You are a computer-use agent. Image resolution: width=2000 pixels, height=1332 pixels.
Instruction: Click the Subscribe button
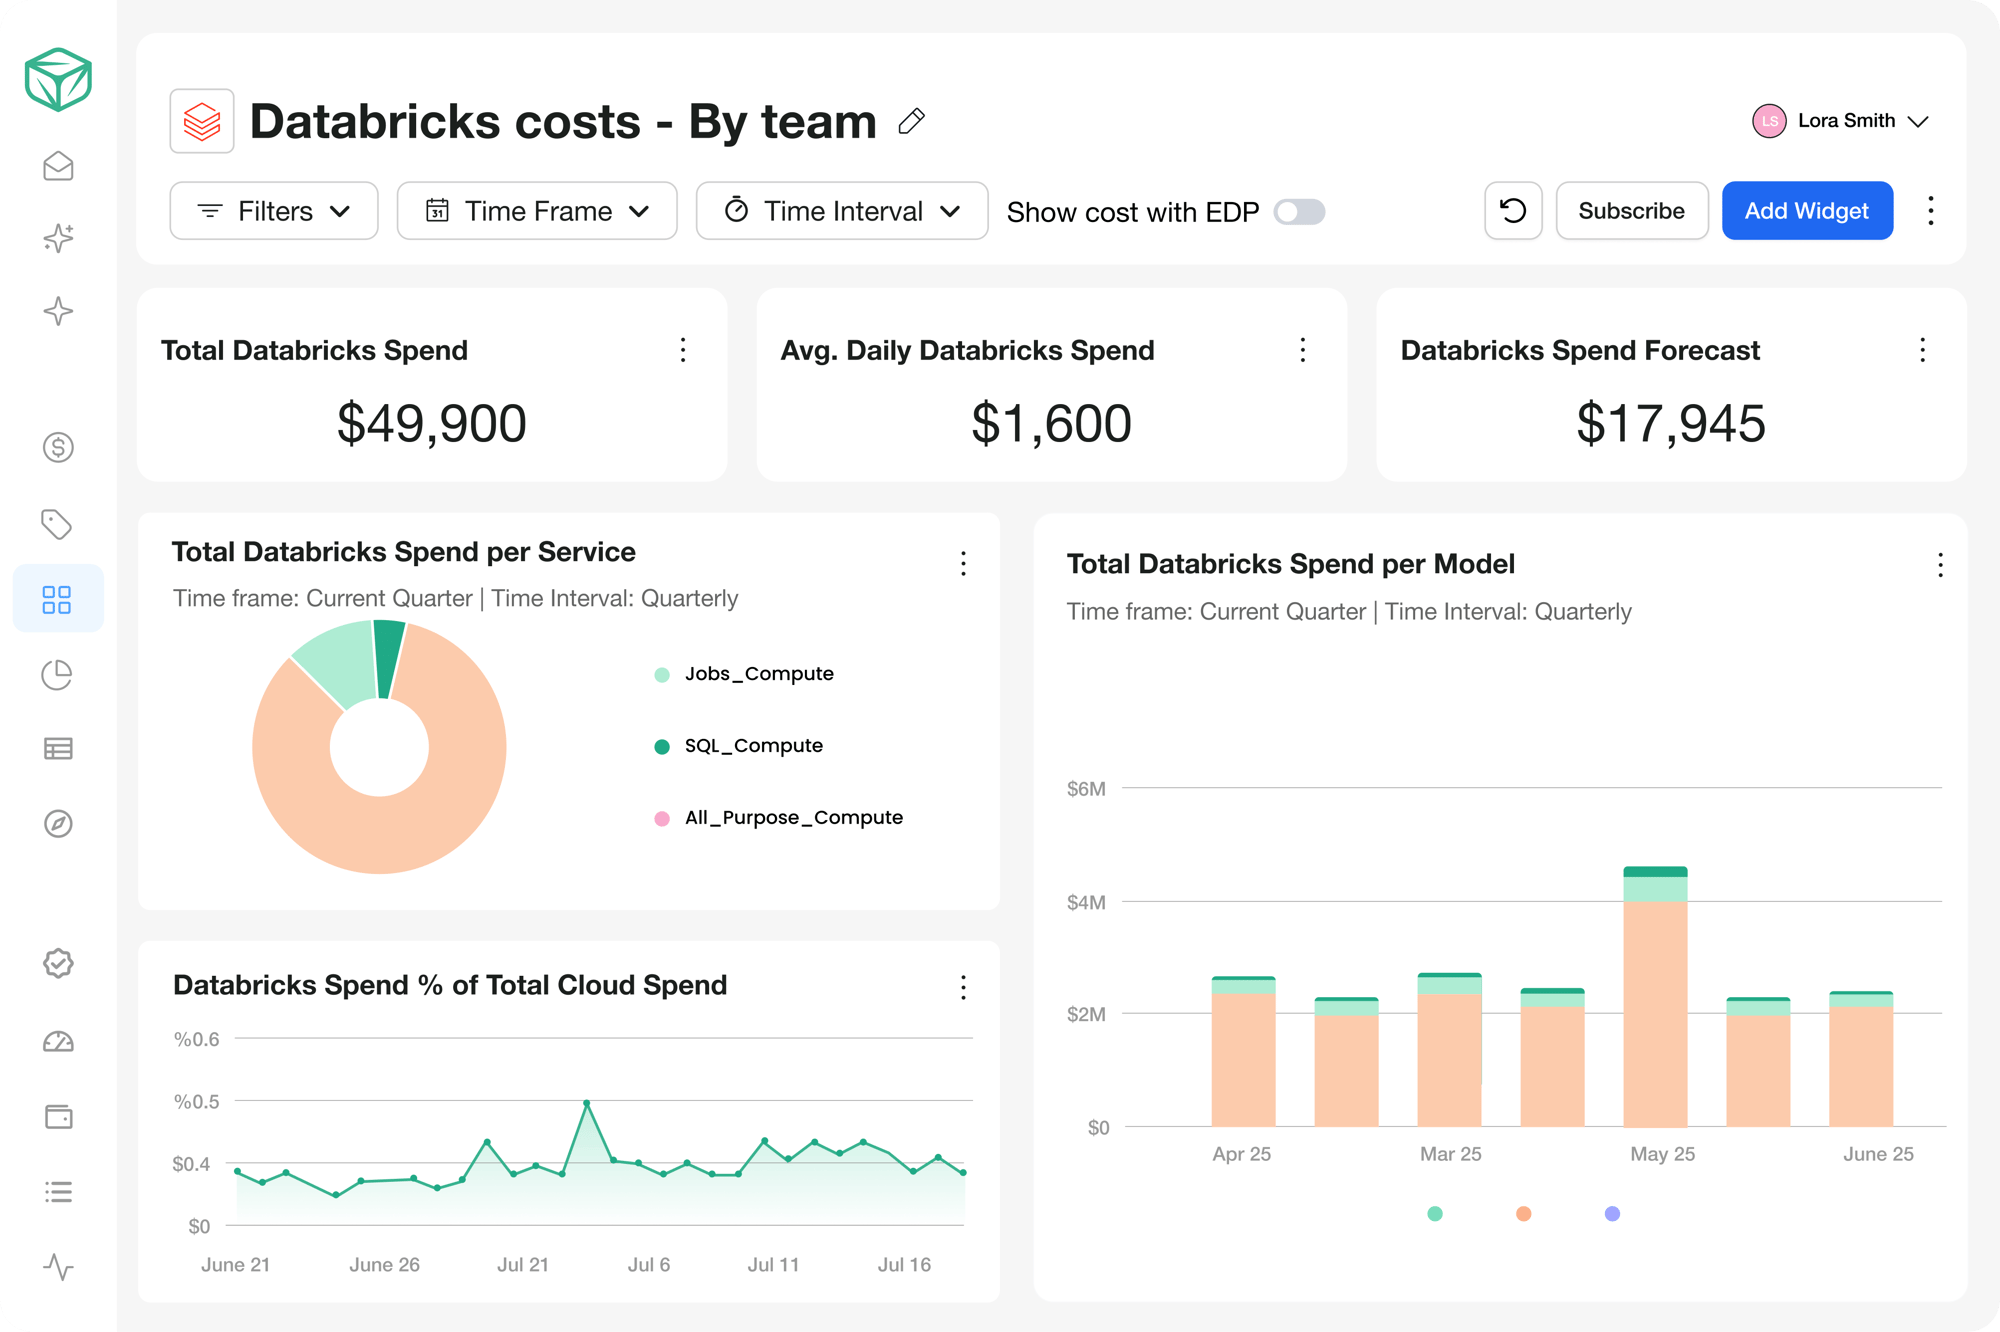tap(1632, 211)
